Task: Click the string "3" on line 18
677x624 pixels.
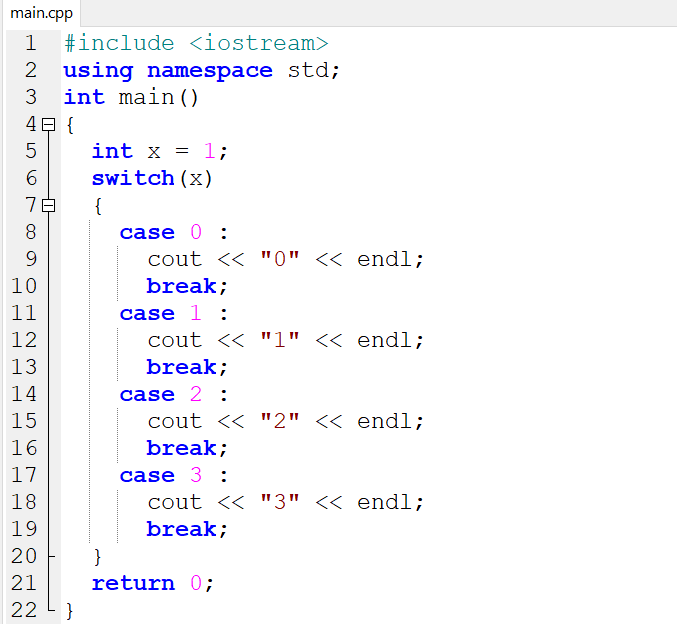Action: (280, 502)
